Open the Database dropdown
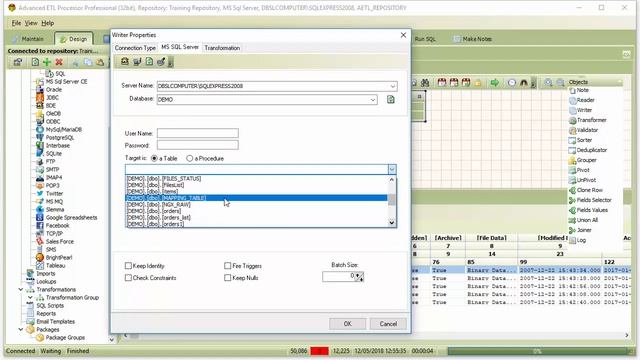The width and height of the screenshot is (640, 360). pyautogui.click(x=373, y=99)
